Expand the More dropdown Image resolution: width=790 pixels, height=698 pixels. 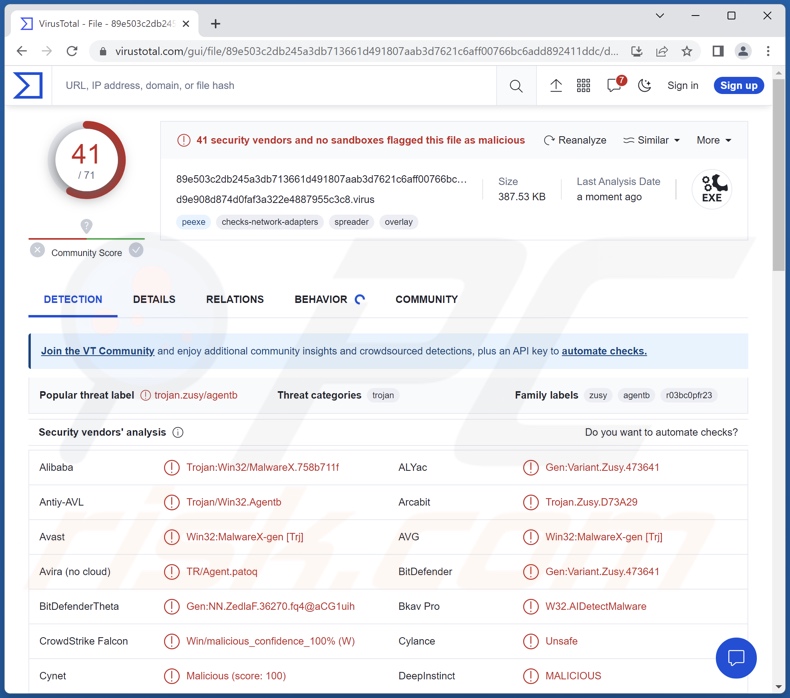[x=713, y=140]
